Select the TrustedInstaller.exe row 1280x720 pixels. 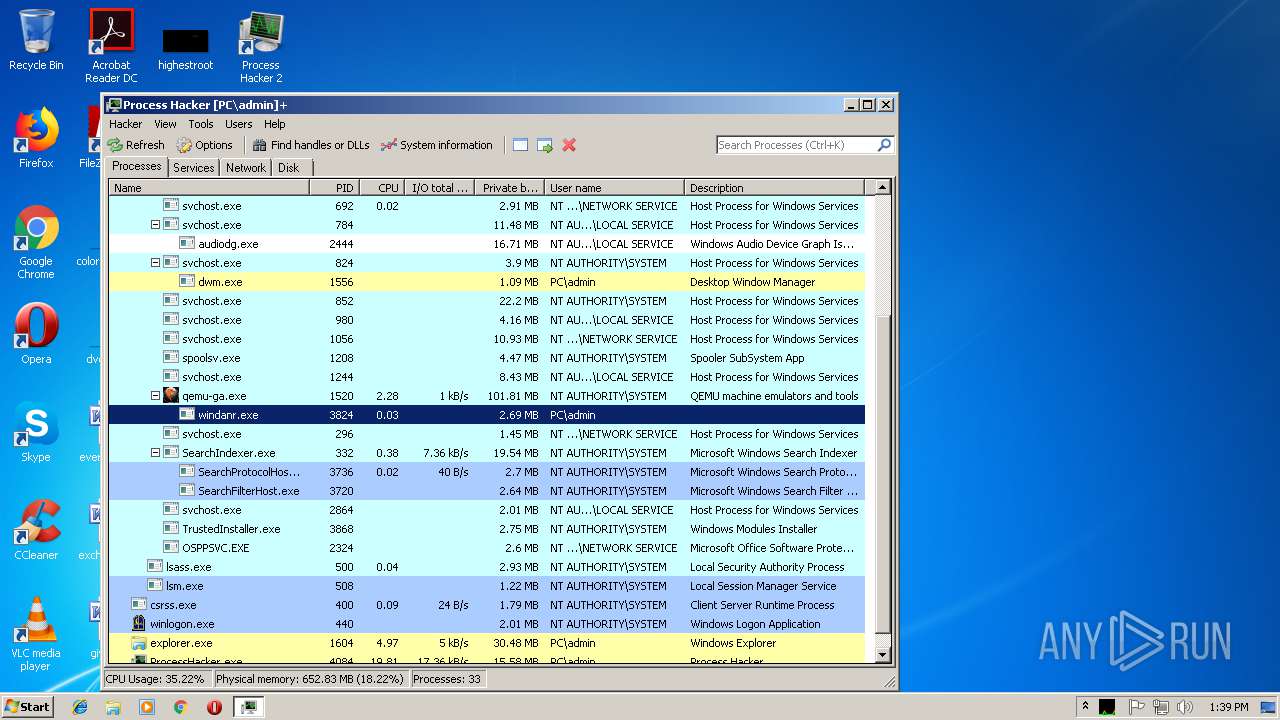point(487,529)
